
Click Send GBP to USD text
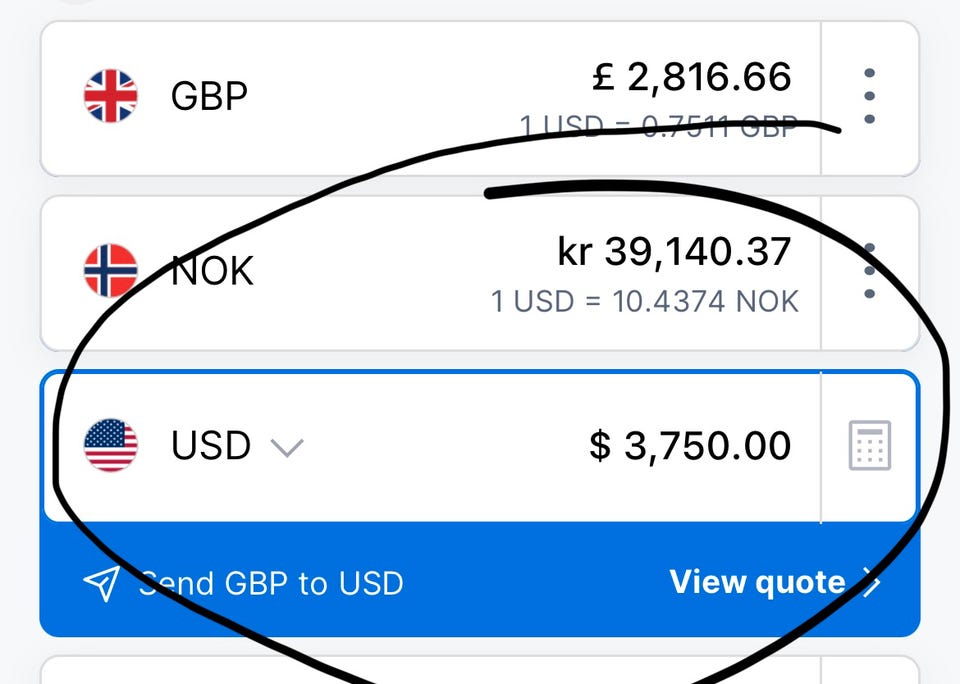(x=271, y=583)
